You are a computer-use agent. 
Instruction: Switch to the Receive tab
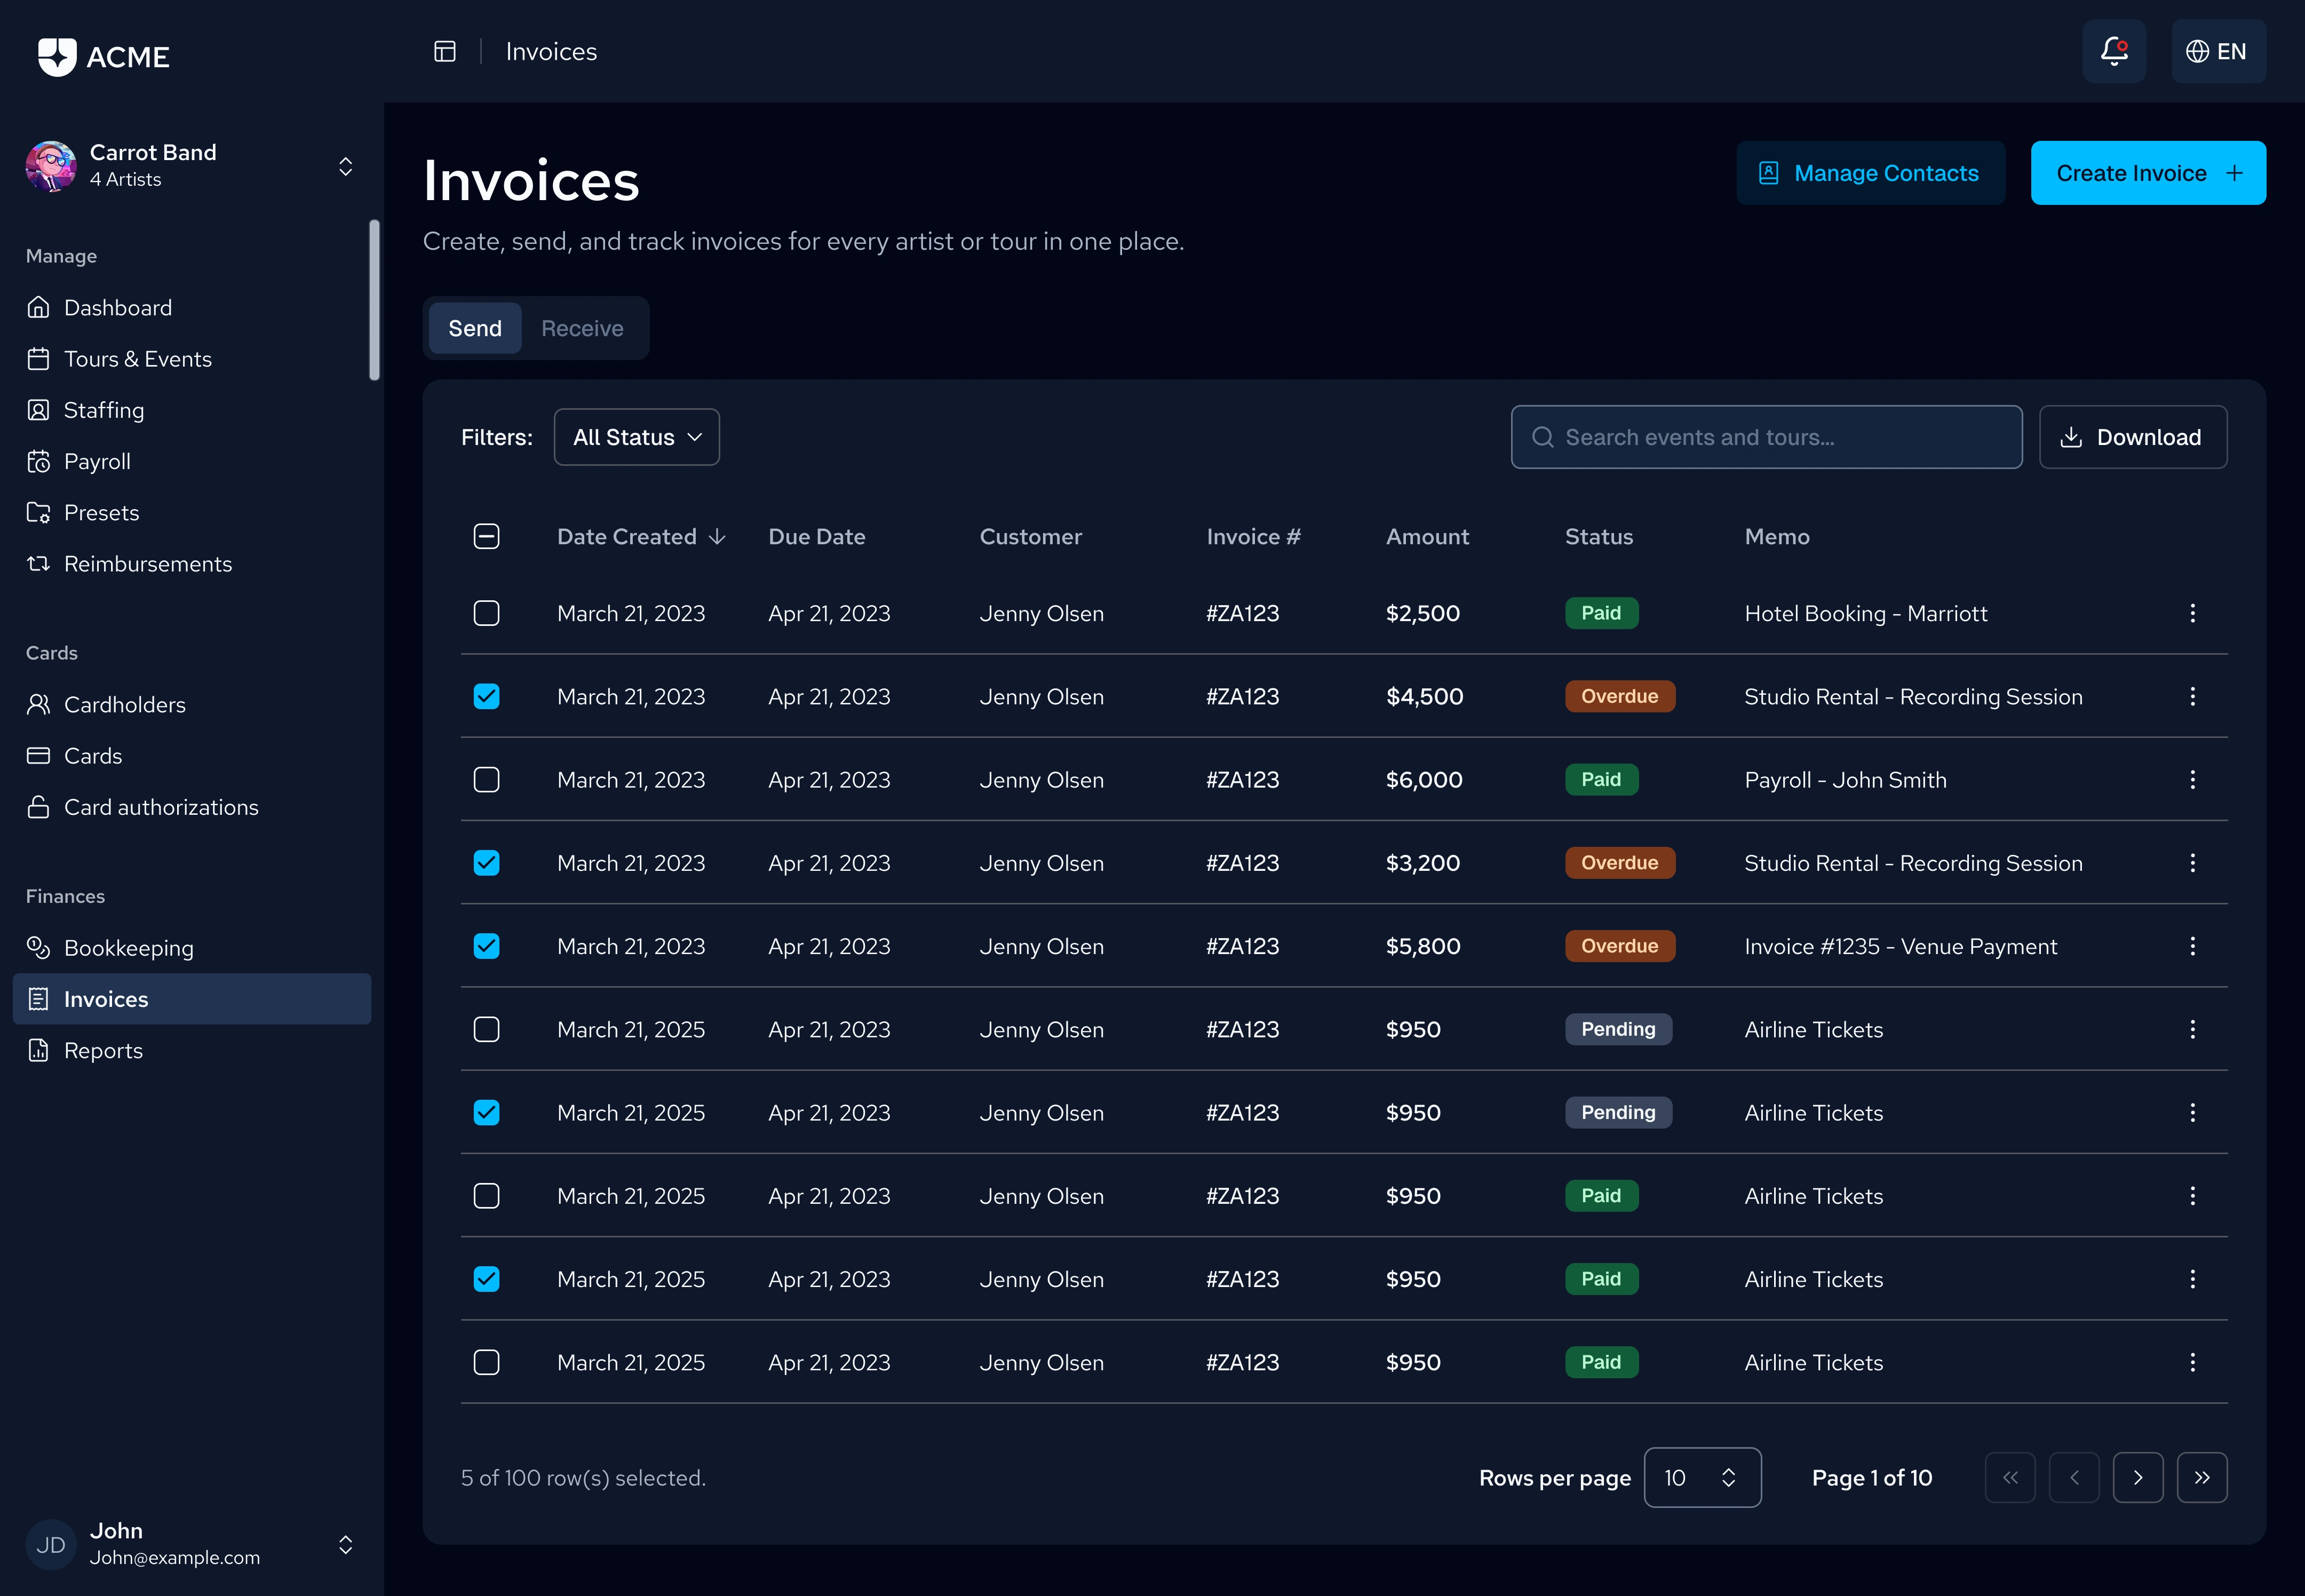pyautogui.click(x=582, y=328)
